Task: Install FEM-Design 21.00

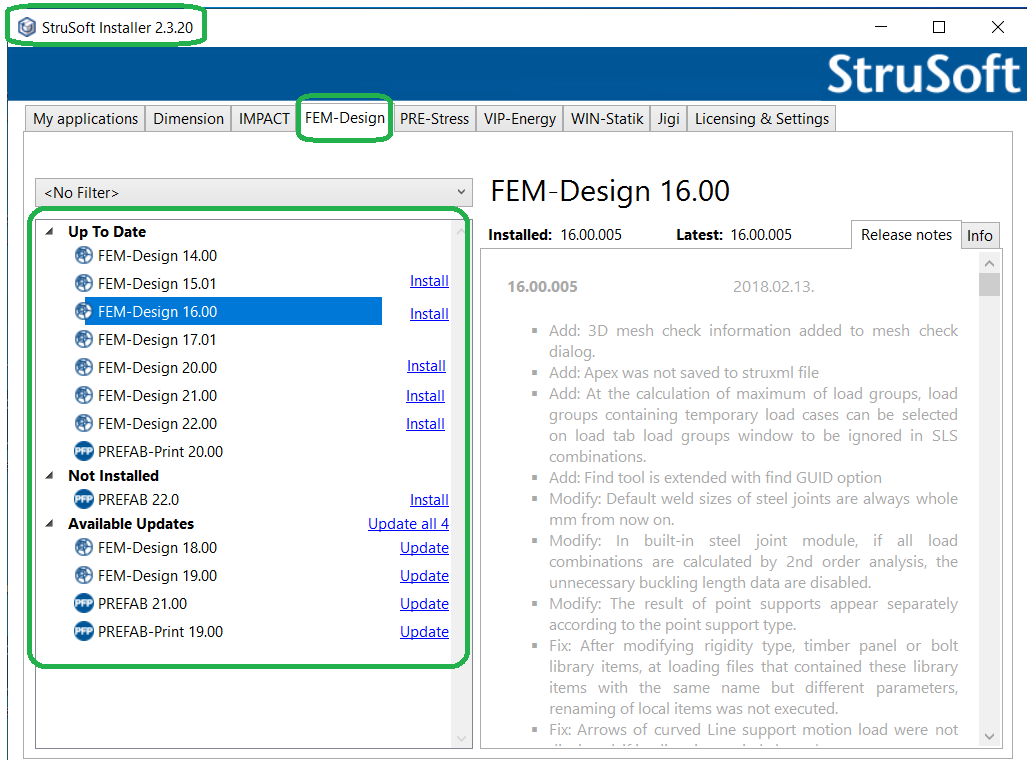Action: click(x=425, y=396)
